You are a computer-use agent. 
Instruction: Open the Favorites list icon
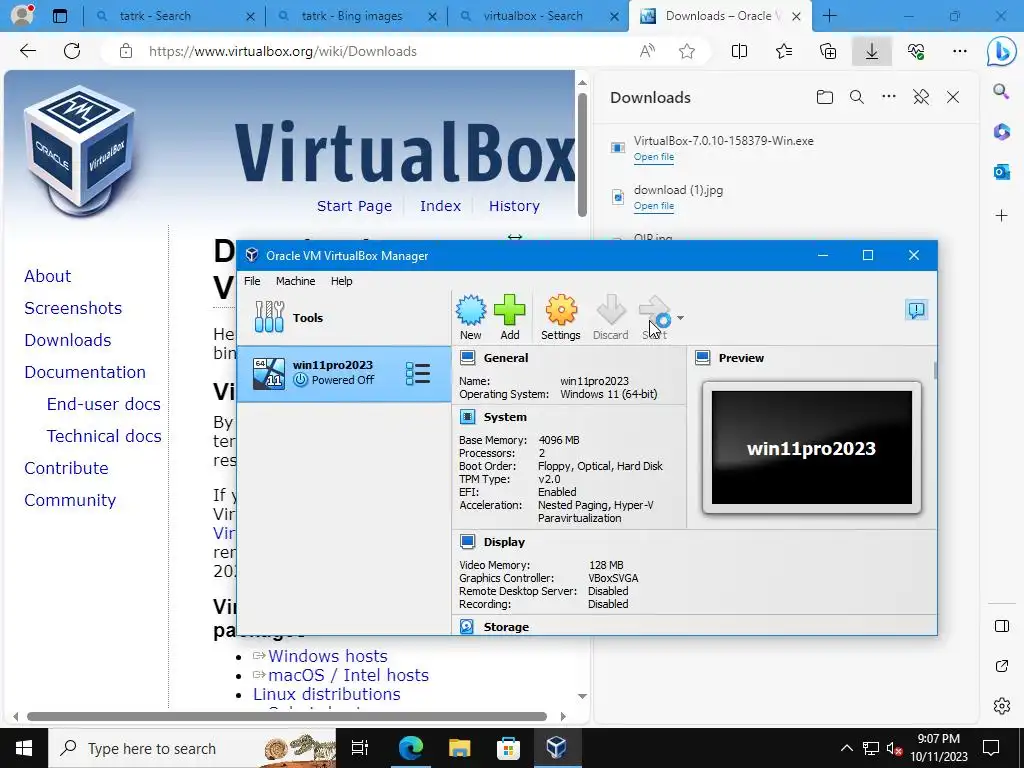pyautogui.click(x=784, y=51)
